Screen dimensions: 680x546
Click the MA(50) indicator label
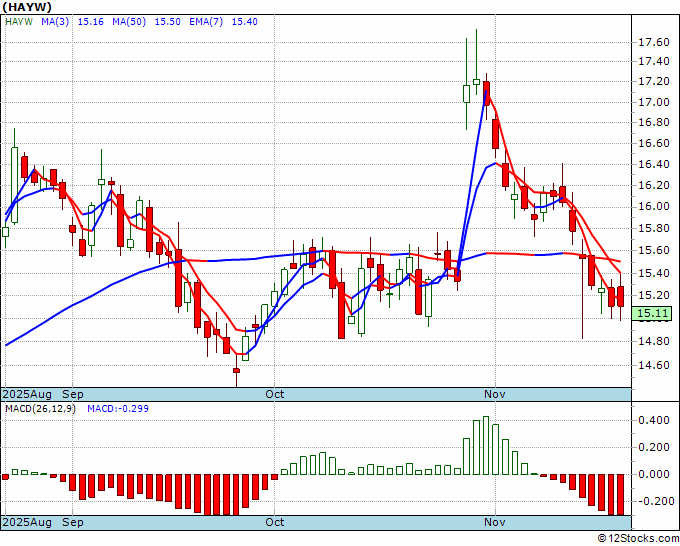click(129, 22)
